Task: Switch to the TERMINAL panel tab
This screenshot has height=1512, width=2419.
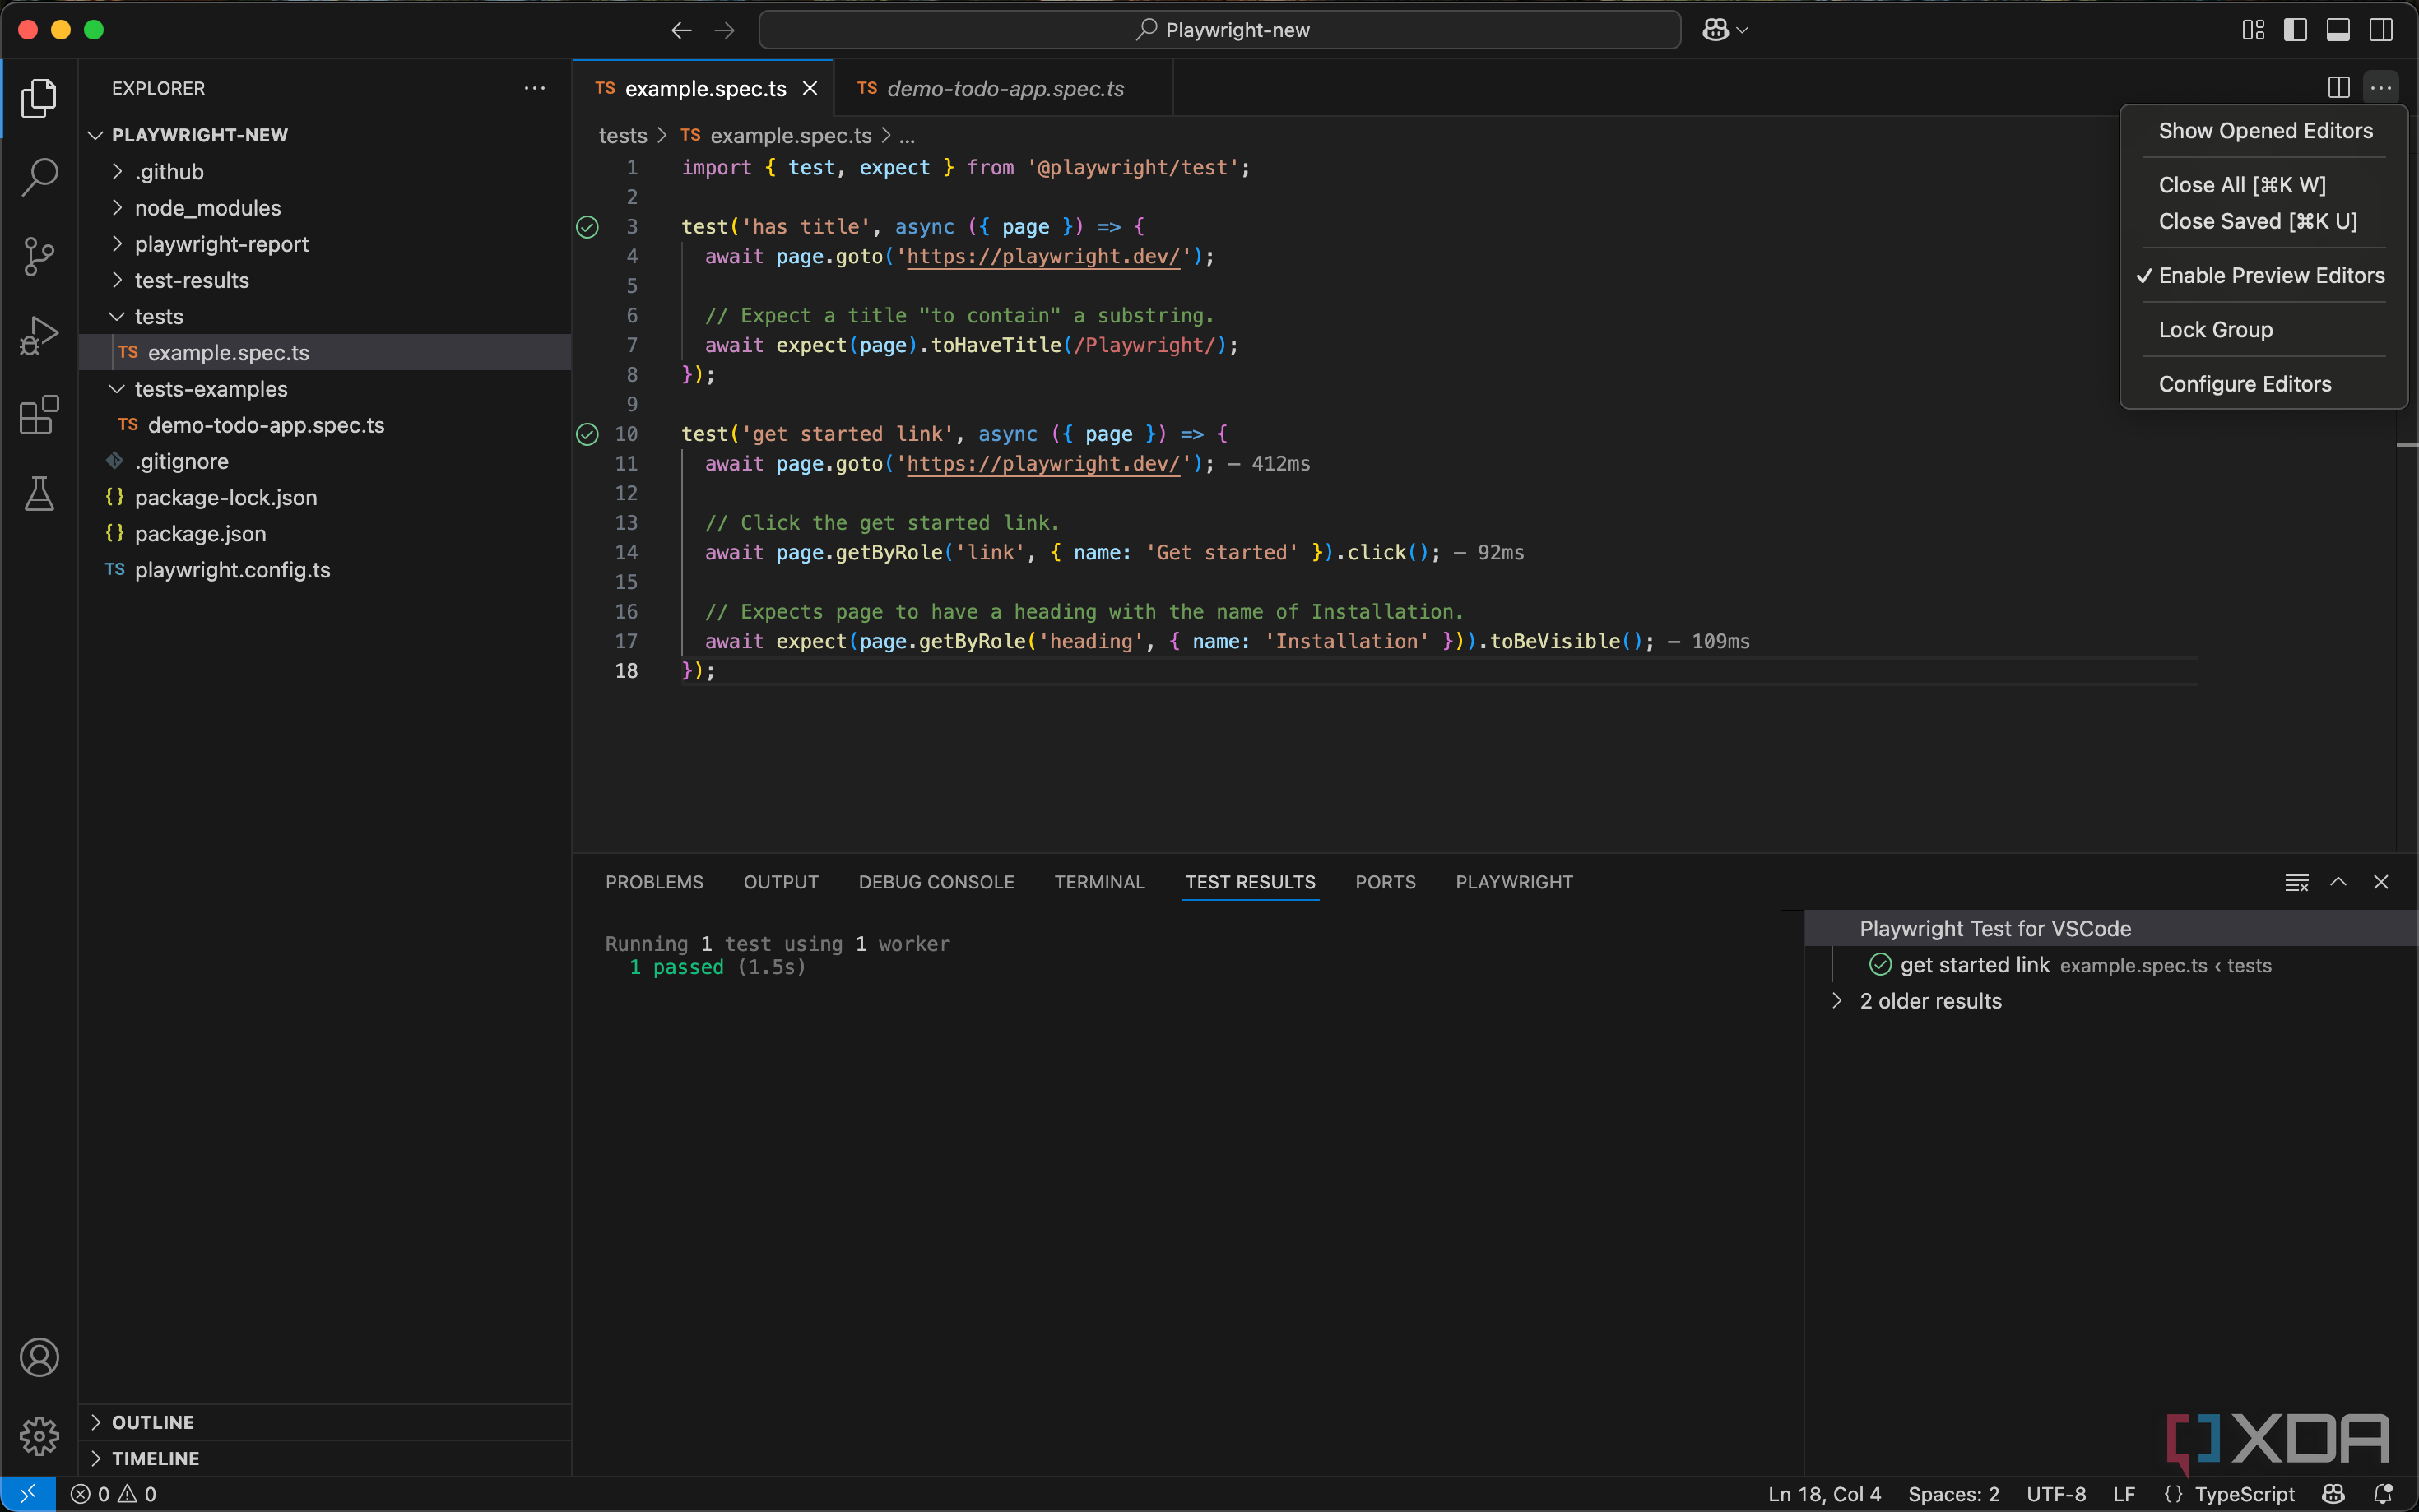Action: 1099,882
